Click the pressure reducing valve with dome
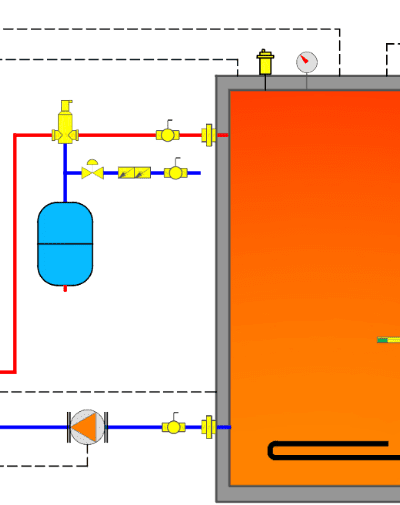 click(92, 170)
